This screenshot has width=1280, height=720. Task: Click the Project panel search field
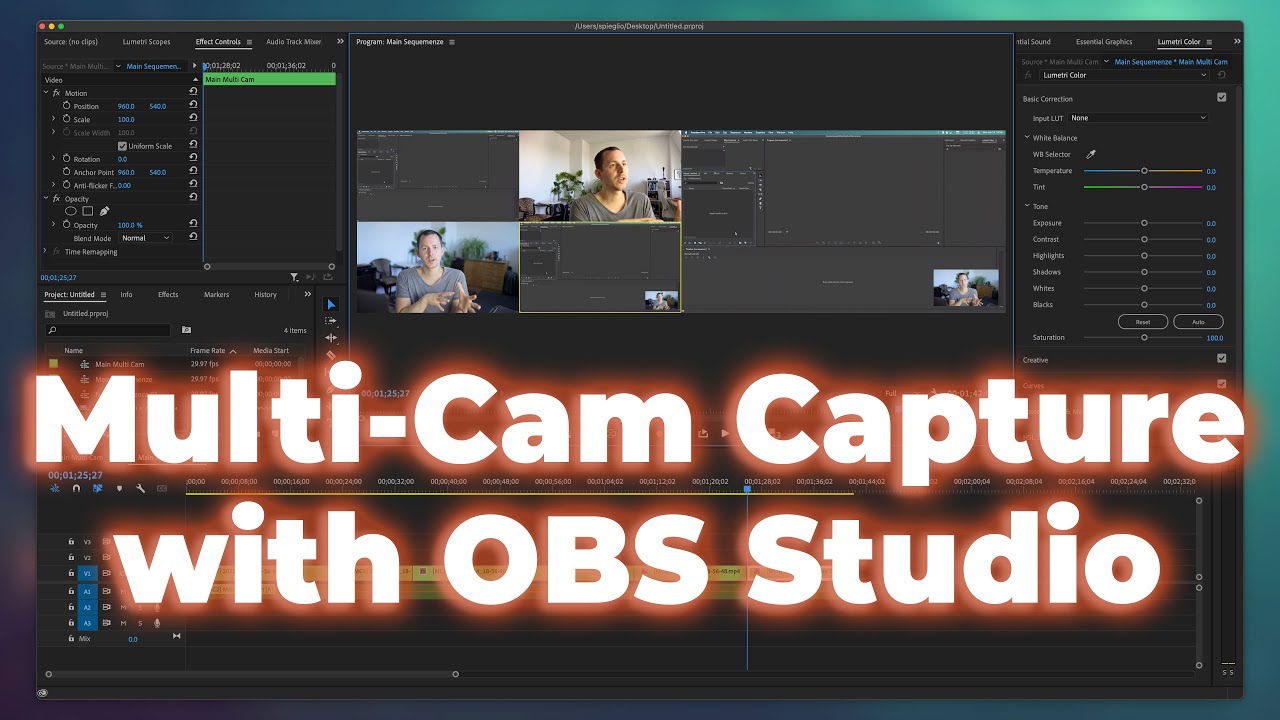click(x=107, y=330)
